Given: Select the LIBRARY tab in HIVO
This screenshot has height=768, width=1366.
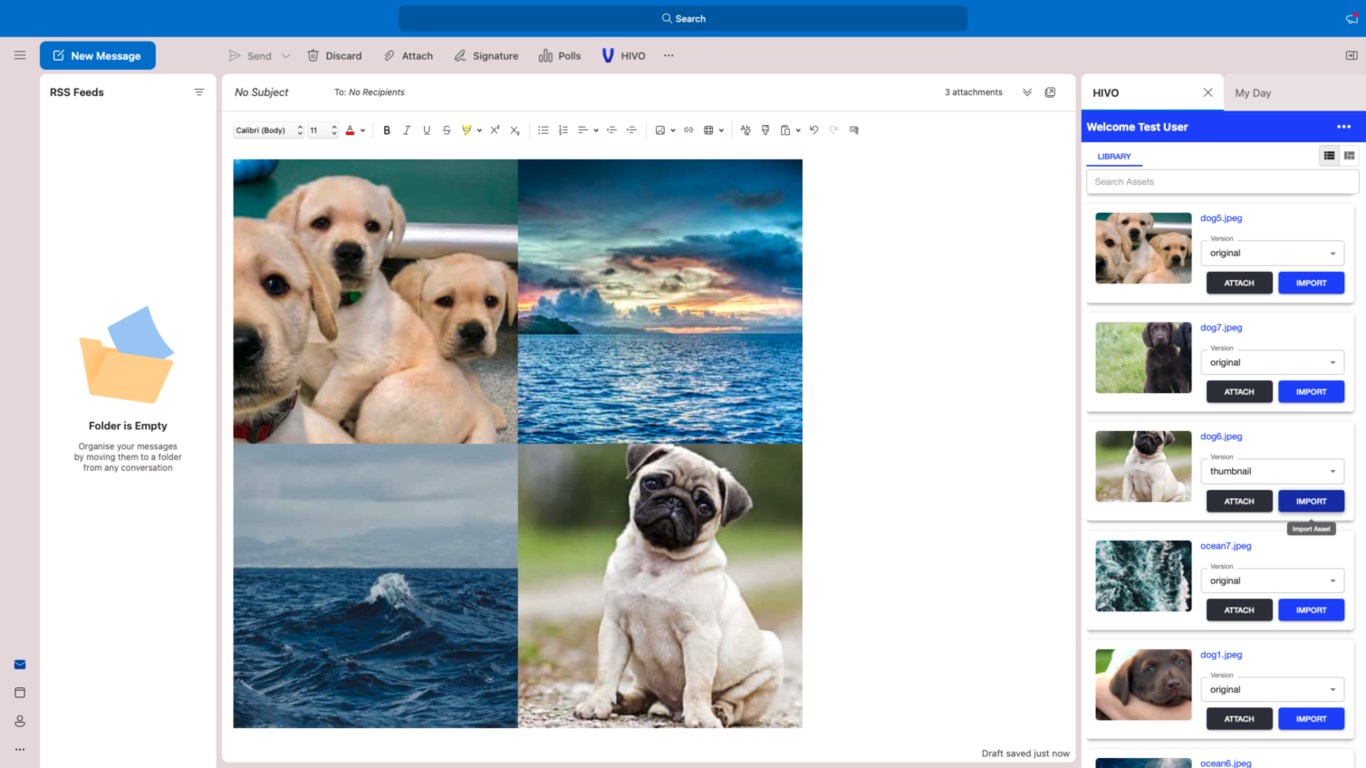Looking at the screenshot, I should 1114,157.
